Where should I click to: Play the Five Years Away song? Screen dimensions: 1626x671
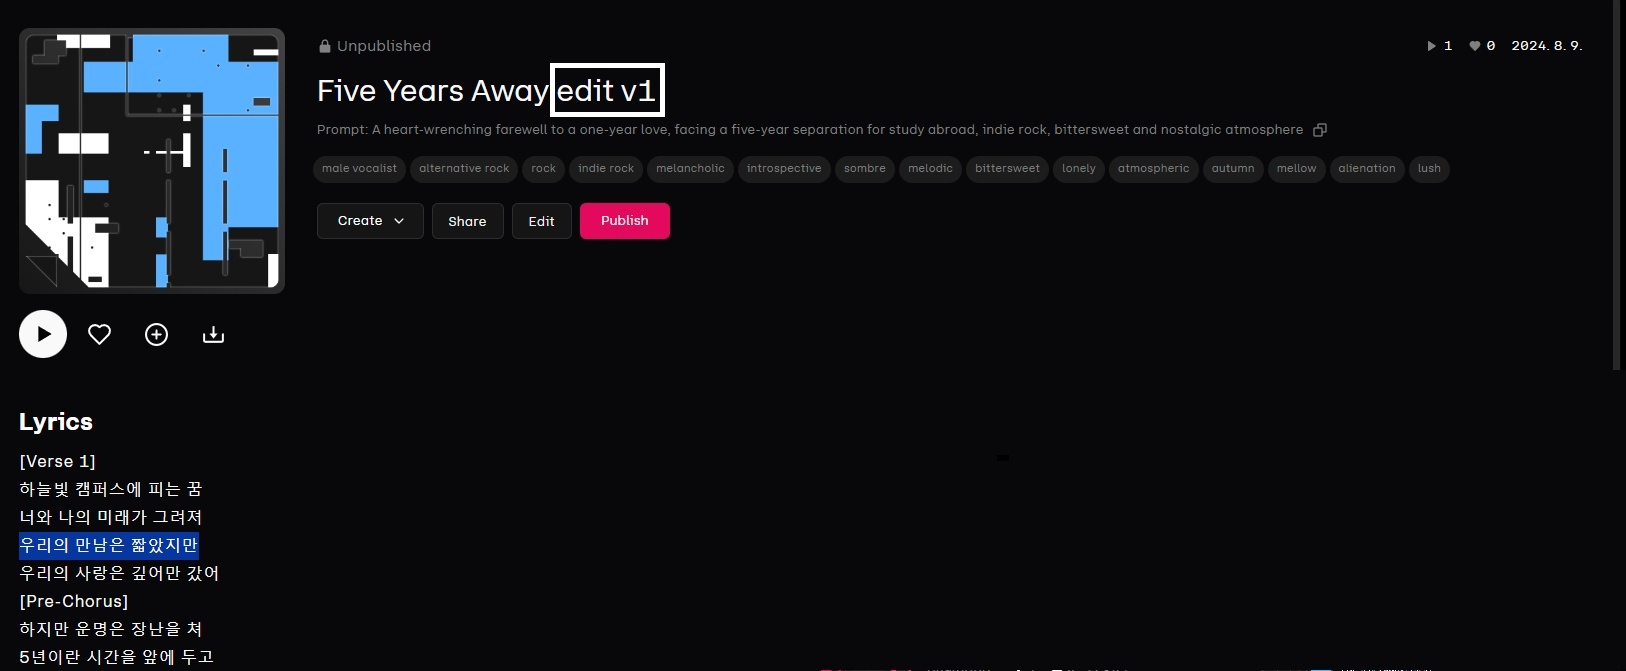point(43,334)
